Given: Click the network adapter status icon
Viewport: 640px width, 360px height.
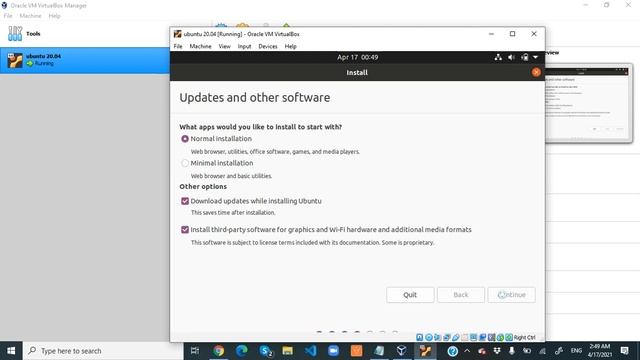Looking at the screenshot, I should point(447,338).
